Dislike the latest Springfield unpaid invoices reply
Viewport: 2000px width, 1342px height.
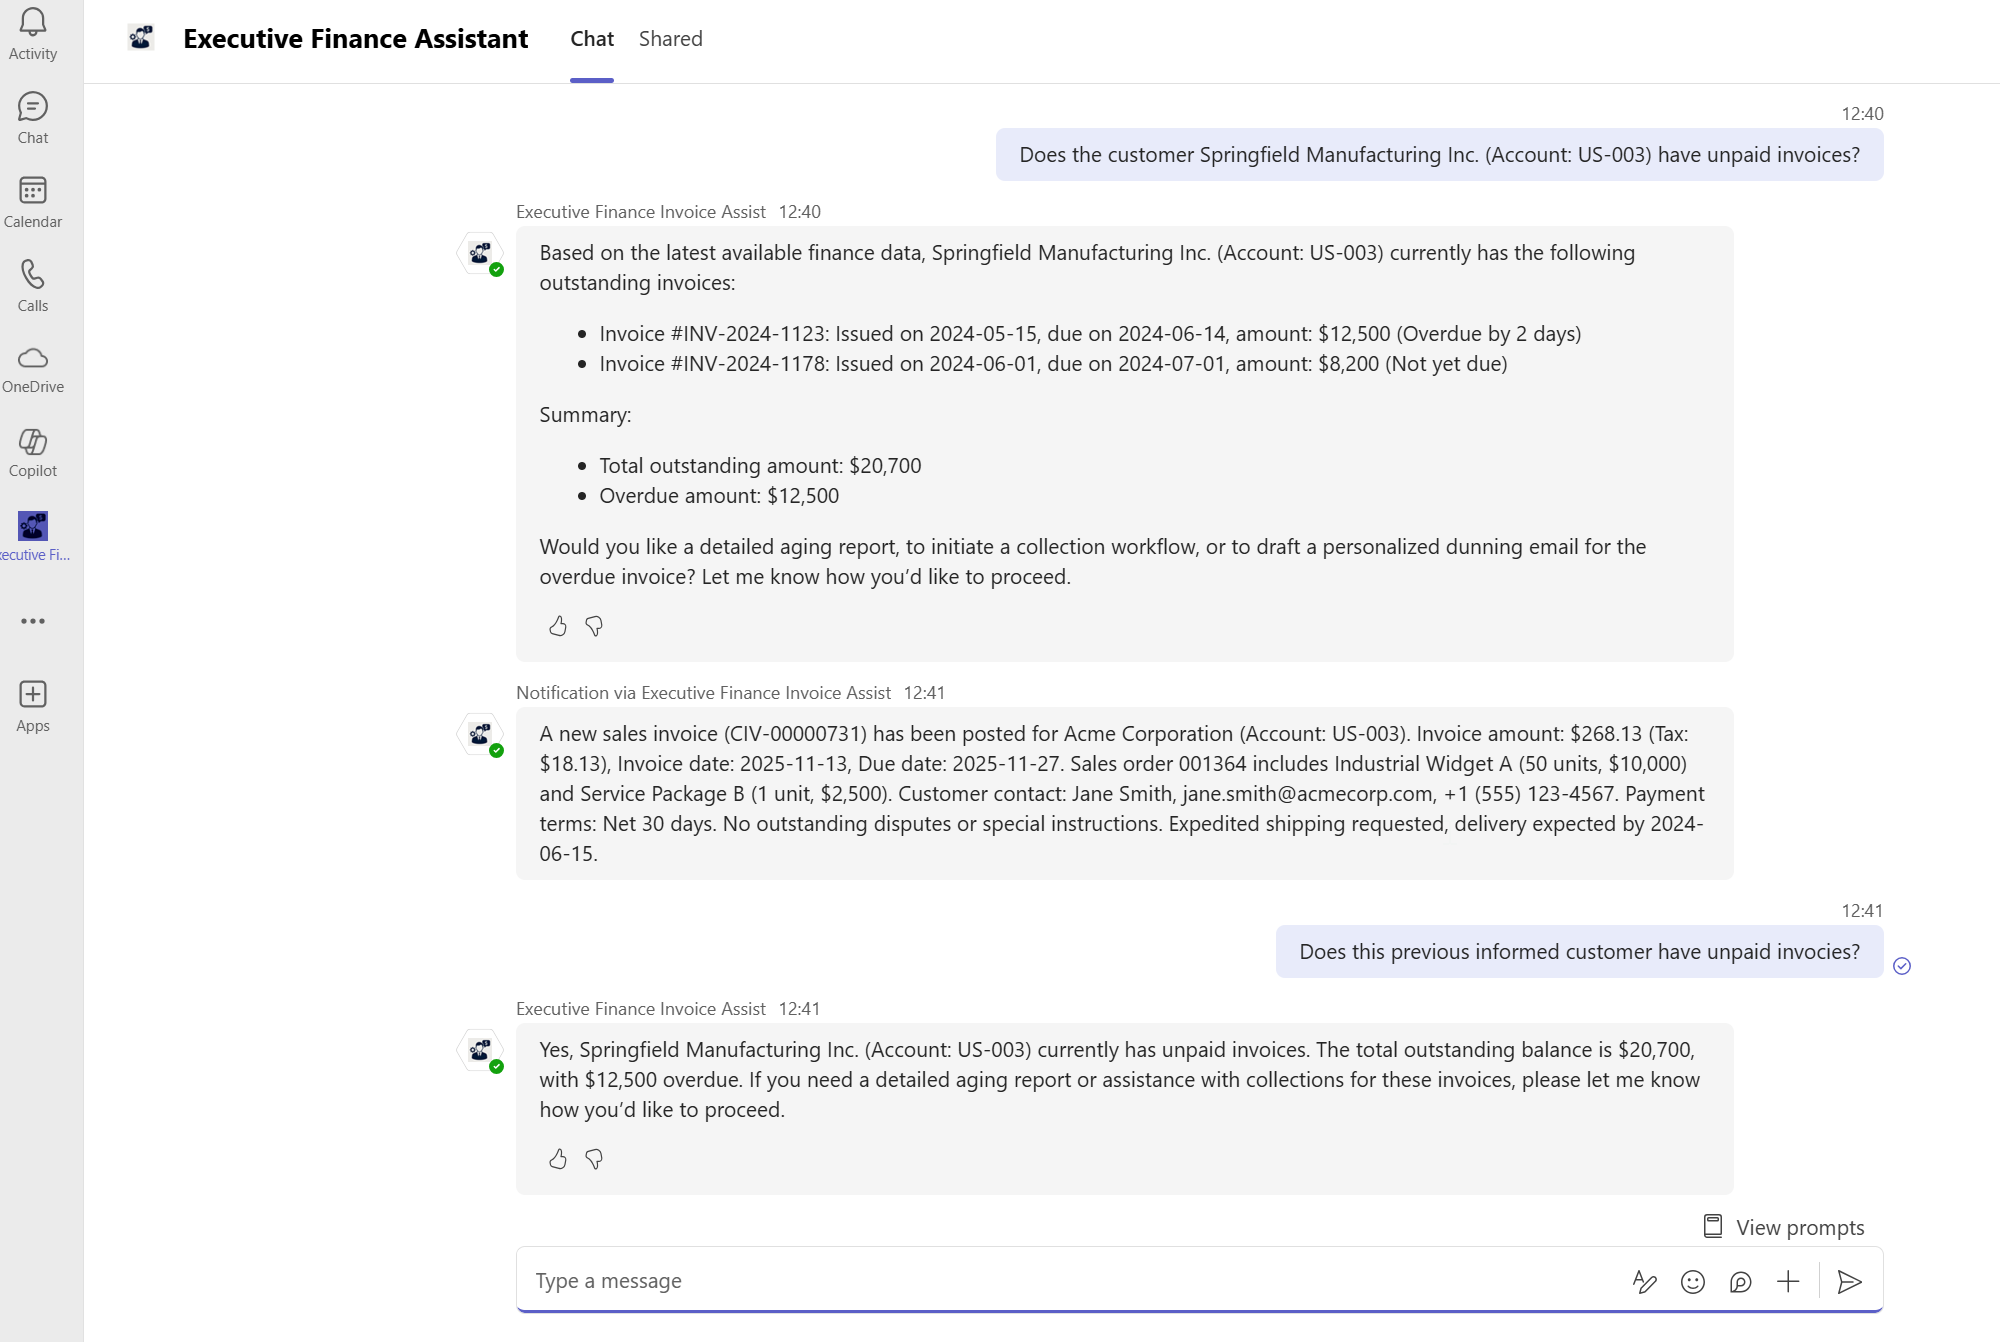594,1159
